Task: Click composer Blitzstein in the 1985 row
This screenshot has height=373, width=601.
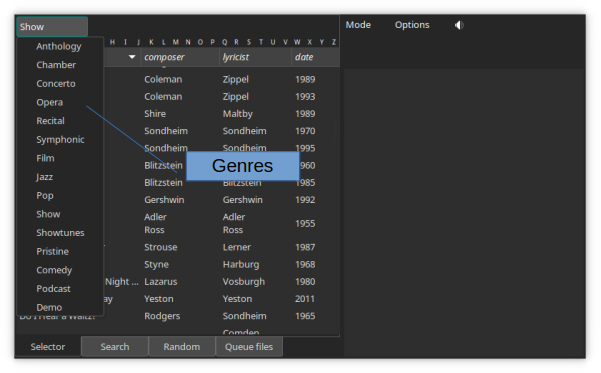Action: [x=163, y=182]
